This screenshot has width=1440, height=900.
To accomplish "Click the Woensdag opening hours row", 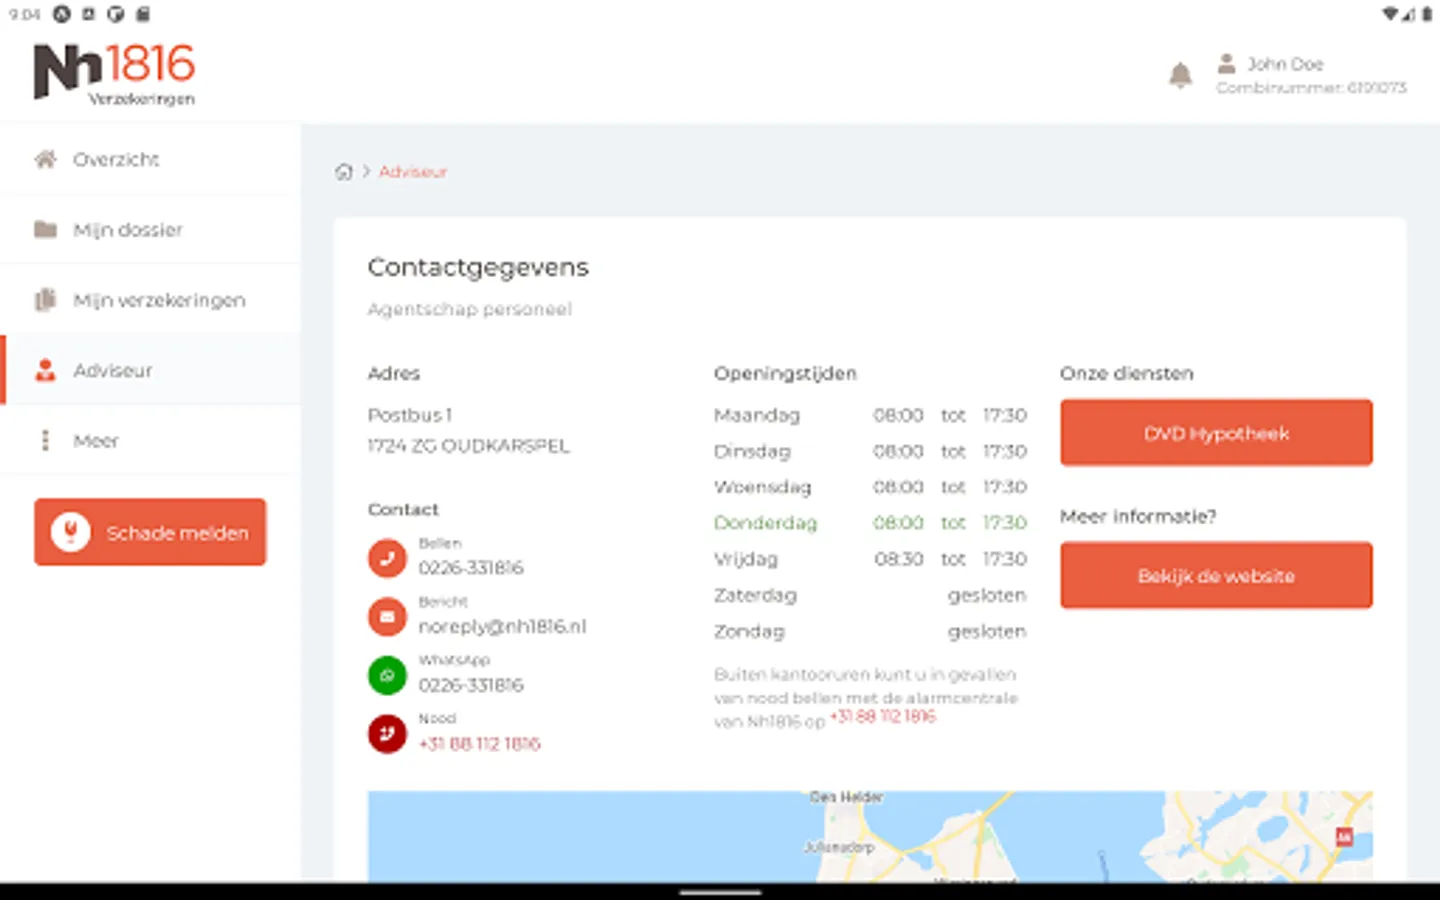I will coord(870,487).
